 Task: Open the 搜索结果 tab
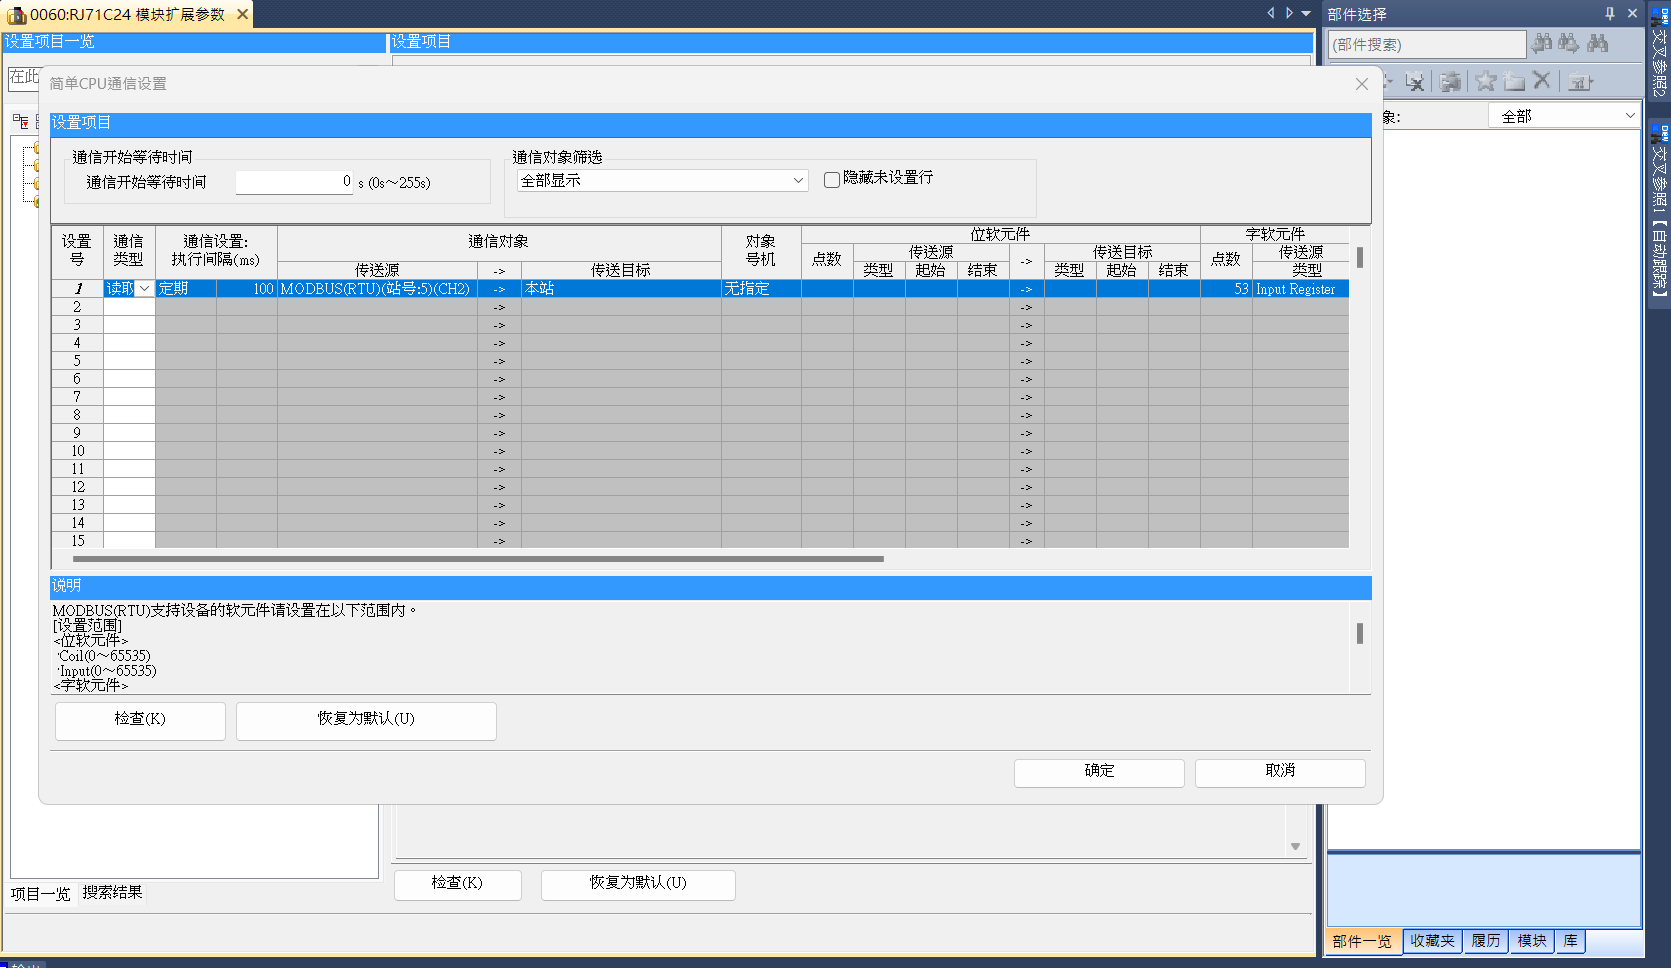112,893
